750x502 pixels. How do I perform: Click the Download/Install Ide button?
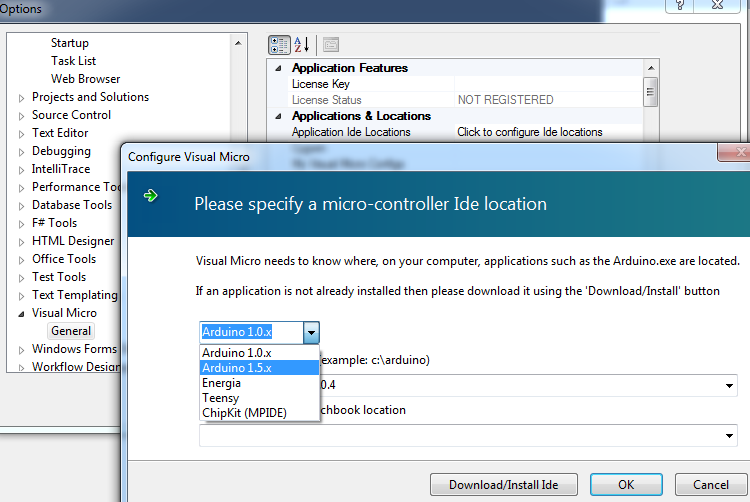point(504,485)
